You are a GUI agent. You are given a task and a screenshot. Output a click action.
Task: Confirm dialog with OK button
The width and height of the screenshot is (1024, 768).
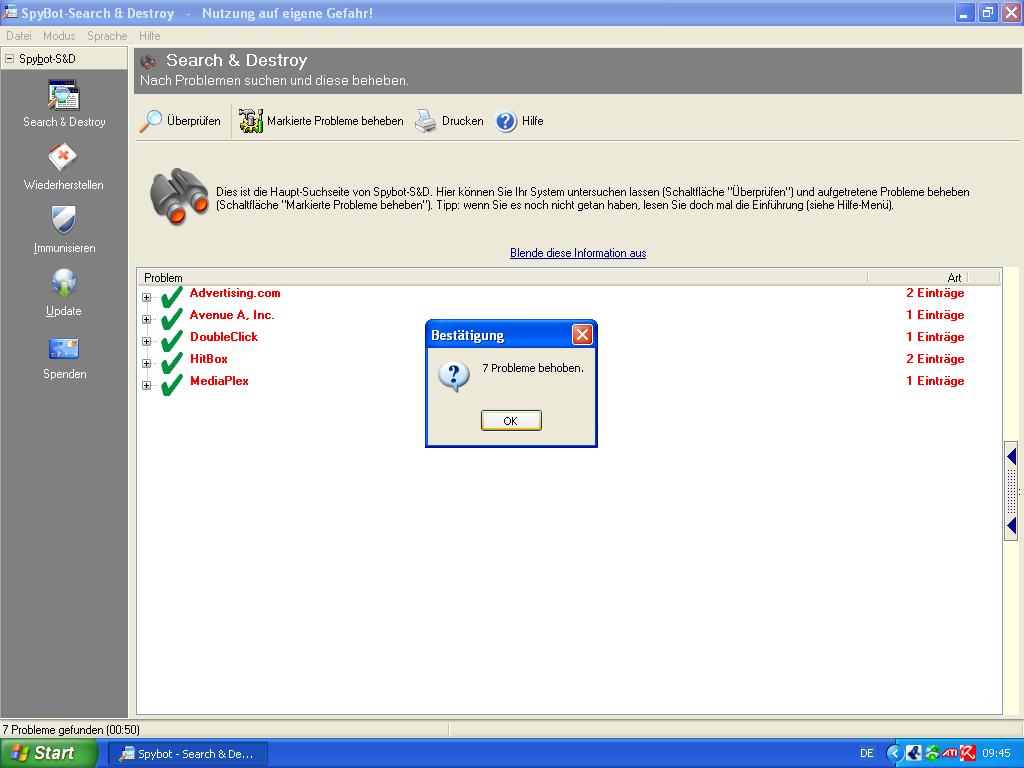[511, 421]
